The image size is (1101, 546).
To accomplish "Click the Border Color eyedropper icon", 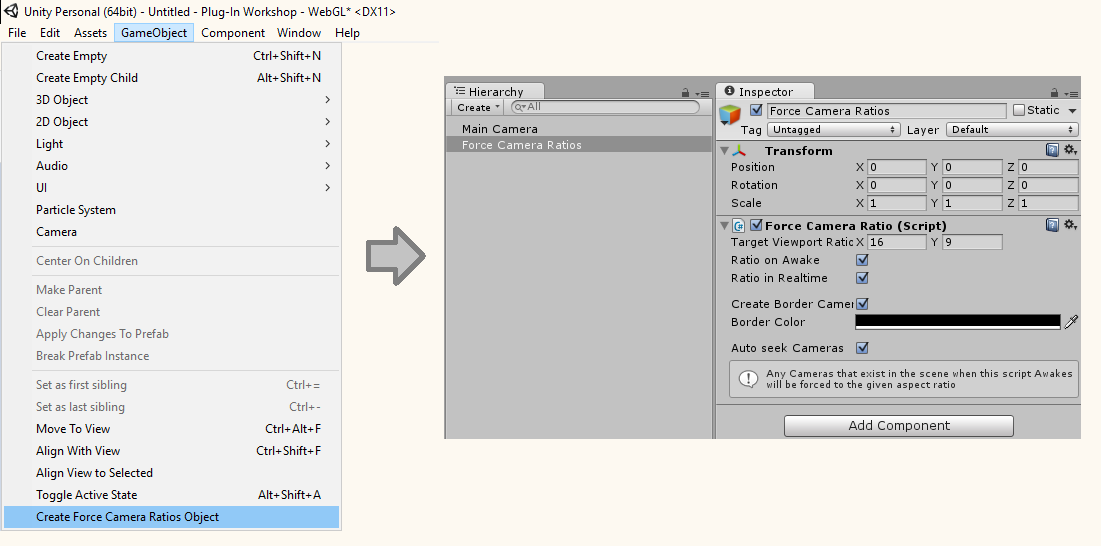I will [1071, 322].
